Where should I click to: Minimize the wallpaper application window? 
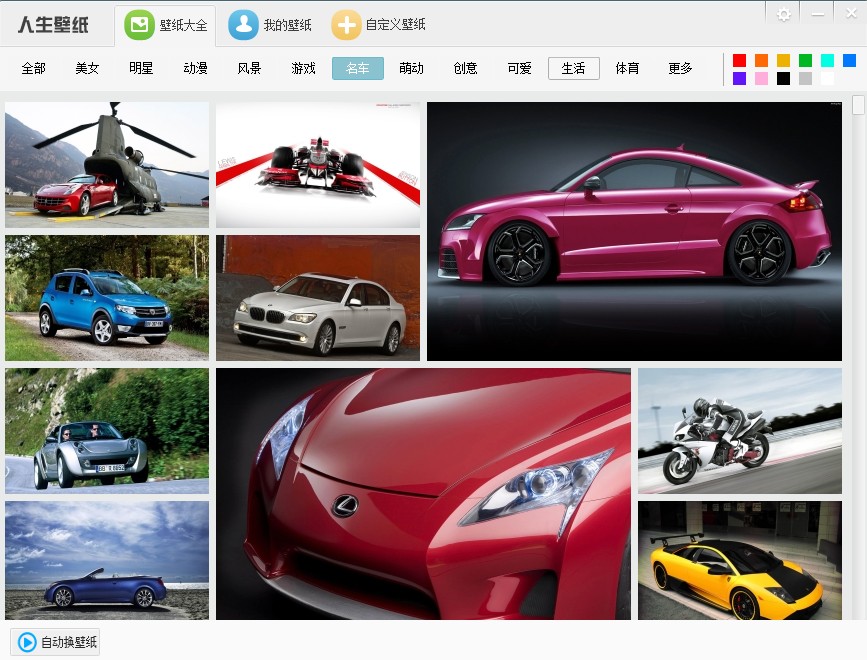click(818, 14)
